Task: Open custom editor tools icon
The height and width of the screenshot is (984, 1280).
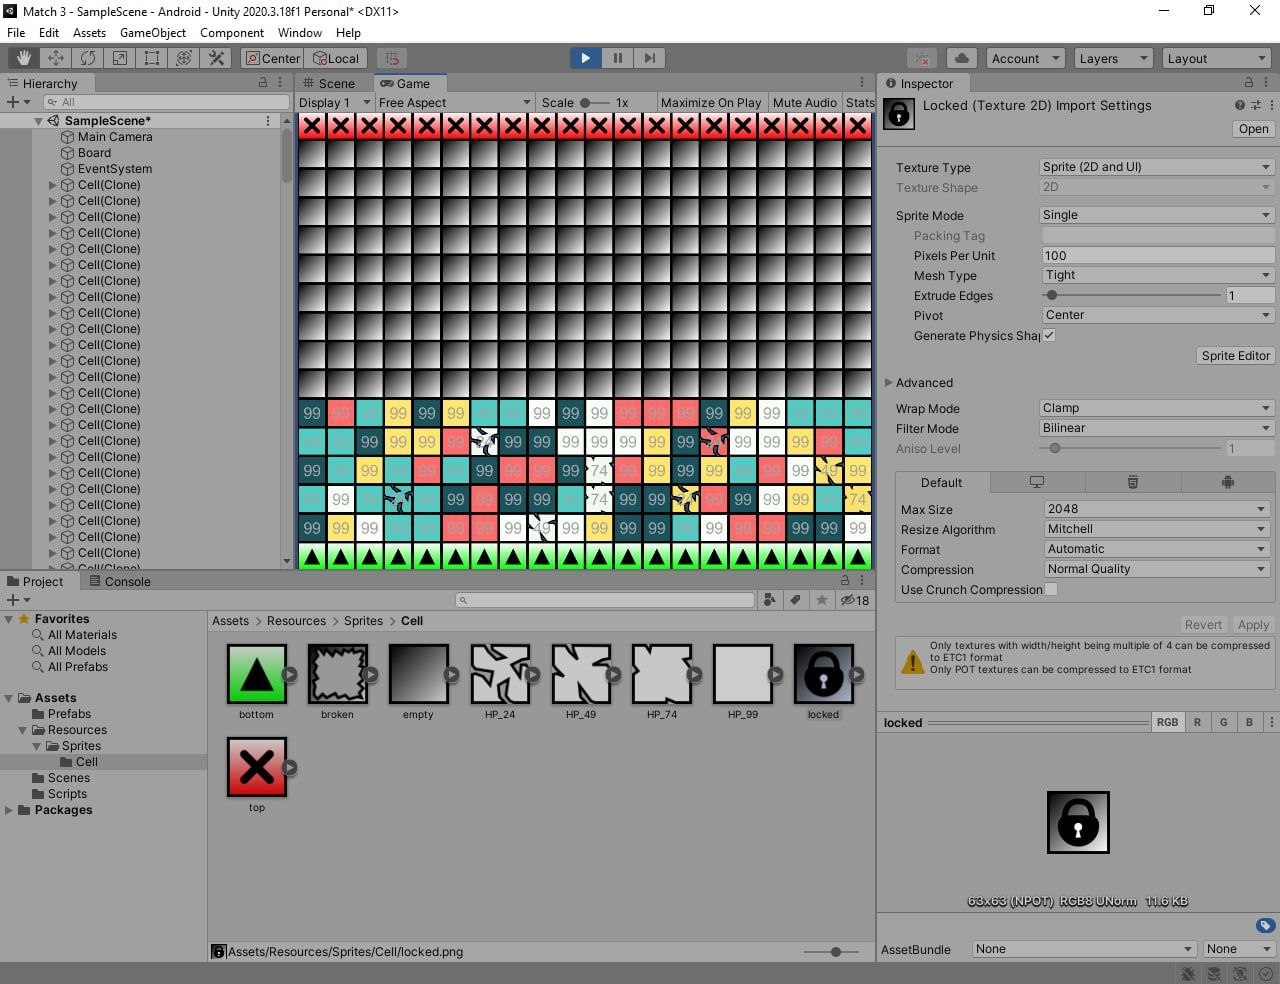Action: coord(216,58)
